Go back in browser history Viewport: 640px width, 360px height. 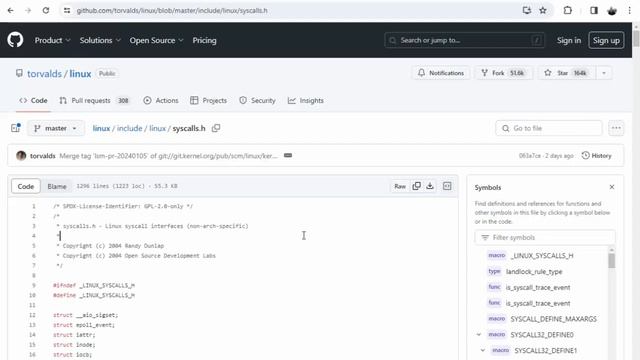coord(11,11)
